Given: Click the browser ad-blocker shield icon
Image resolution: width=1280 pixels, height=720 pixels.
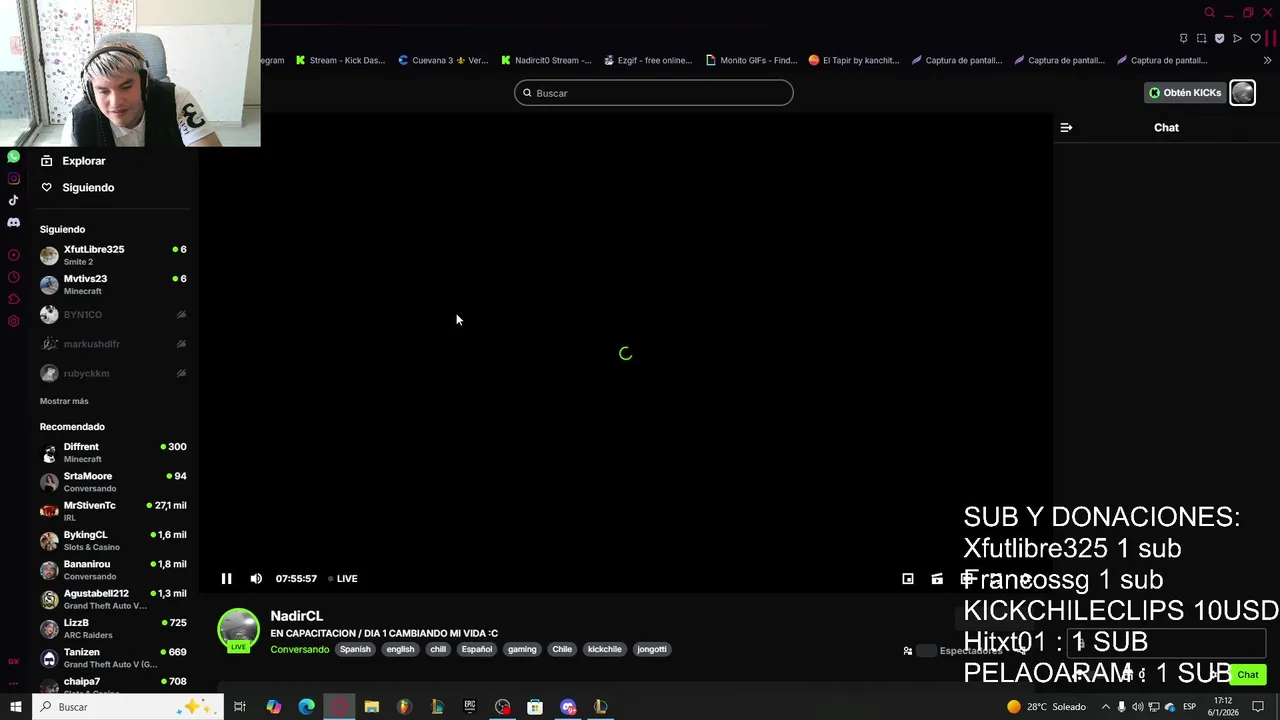Looking at the screenshot, I should point(1219,39).
